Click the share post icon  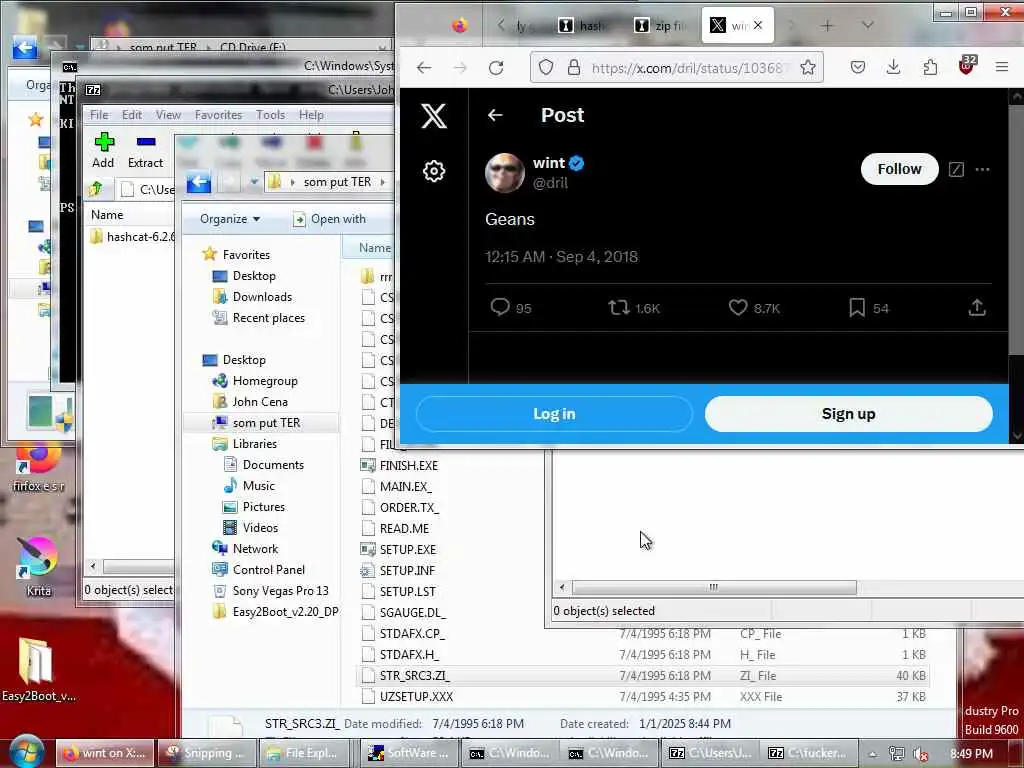pyautogui.click(x=977, y=308)
